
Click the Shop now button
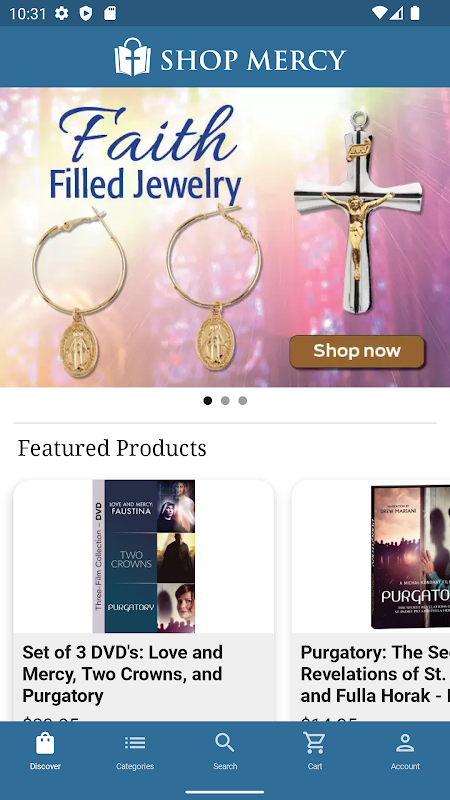point(357,351)
